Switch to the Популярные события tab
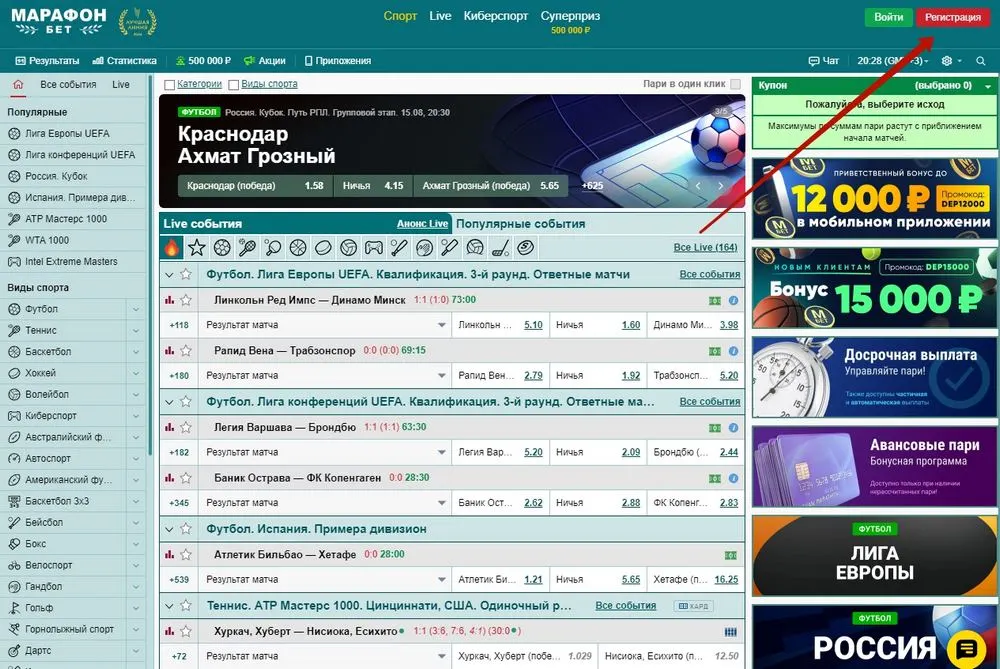Viewport: 1000px width, 669px height. pos(520,224)
